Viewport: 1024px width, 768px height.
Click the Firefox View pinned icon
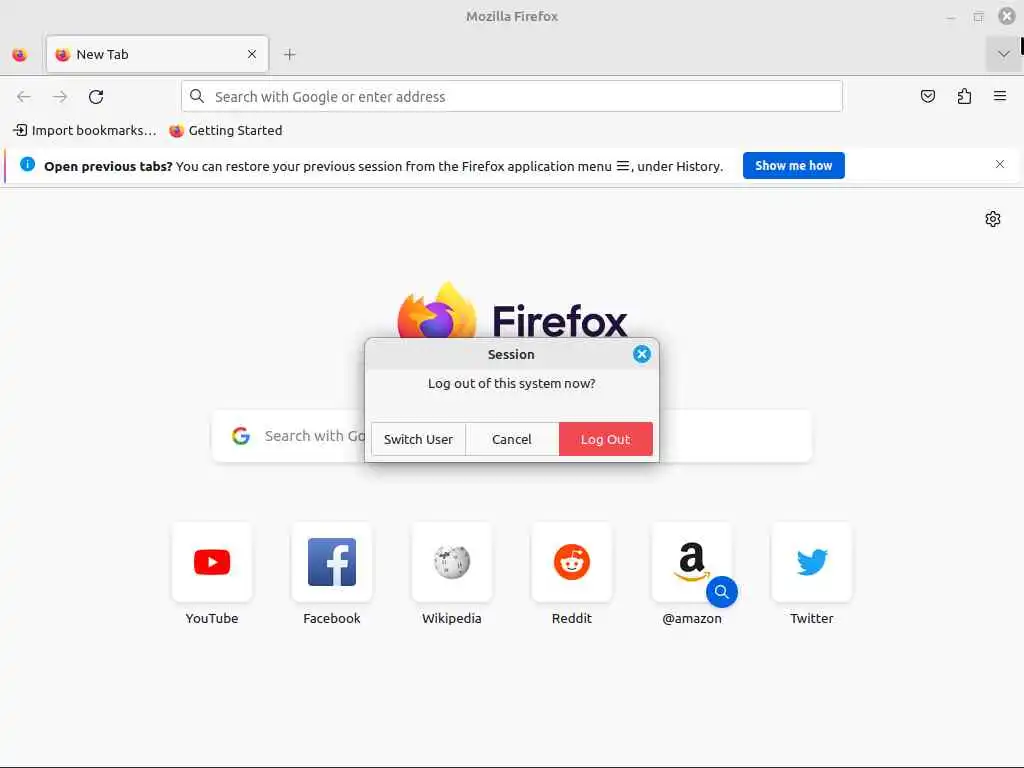20,55
